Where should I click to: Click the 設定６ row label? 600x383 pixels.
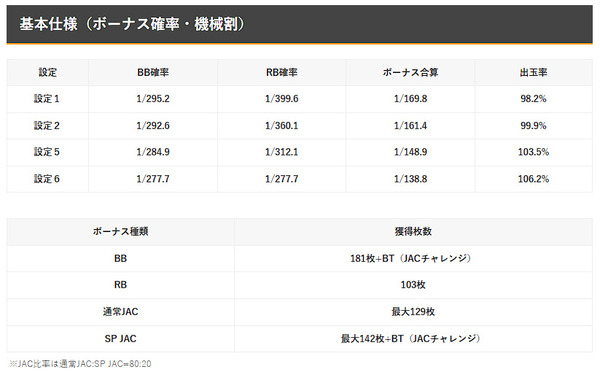click(47, 179)
